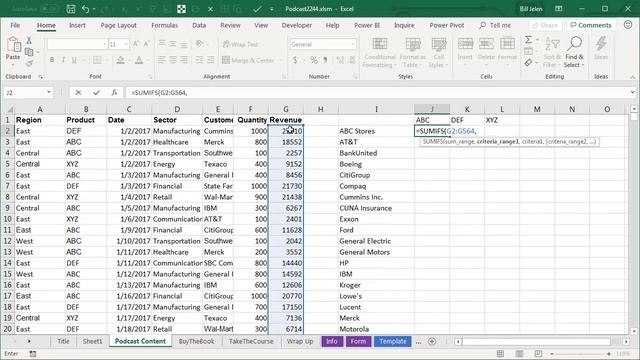Viewport: 640px width, 360px height.
Task: Click Merge & Center button
Action: coord(249,60)
